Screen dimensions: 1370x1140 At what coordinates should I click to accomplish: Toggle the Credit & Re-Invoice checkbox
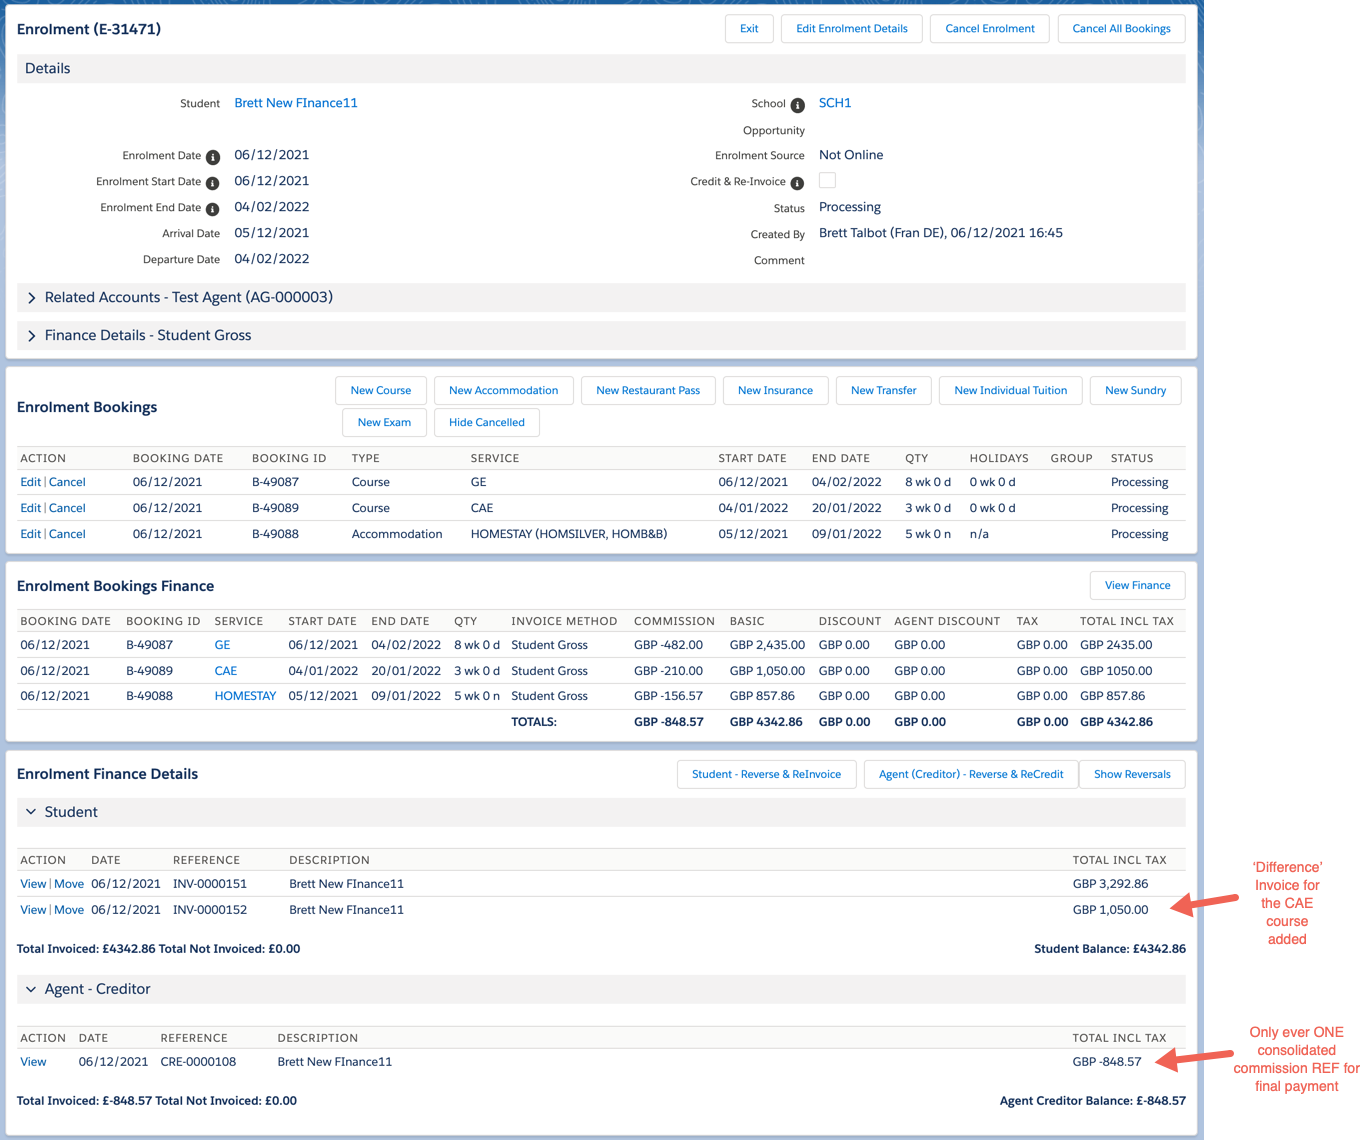pyautogui.click(x=827, y=181)
